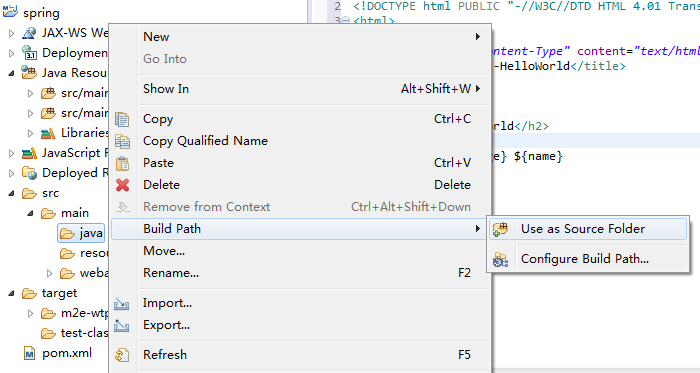
Task: Collapse the src folder node
Action: 11,194
